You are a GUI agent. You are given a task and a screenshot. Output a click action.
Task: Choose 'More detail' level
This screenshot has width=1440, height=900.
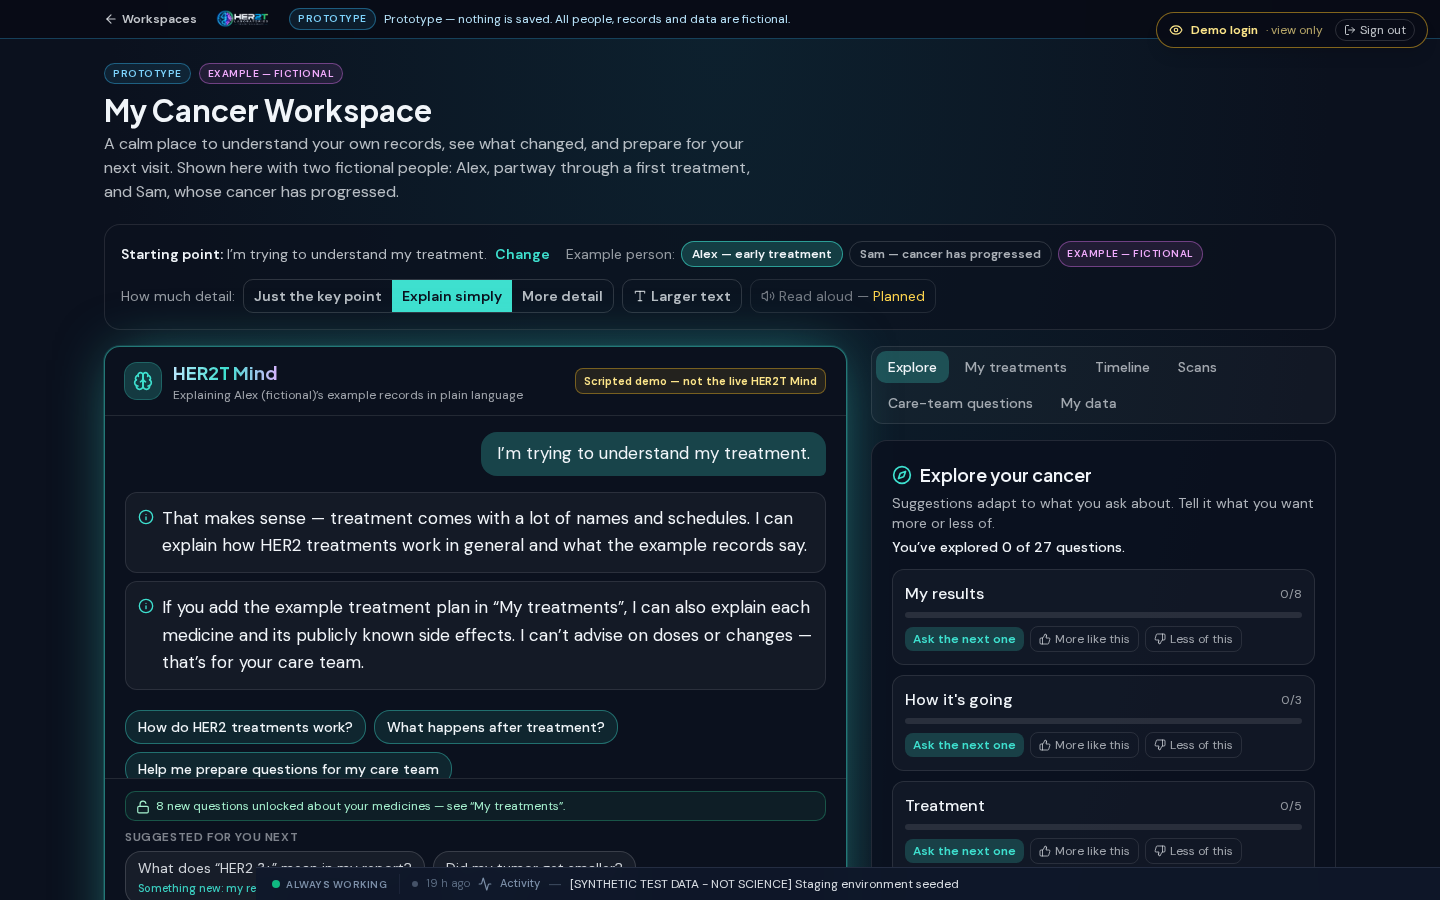pos(562,296)
